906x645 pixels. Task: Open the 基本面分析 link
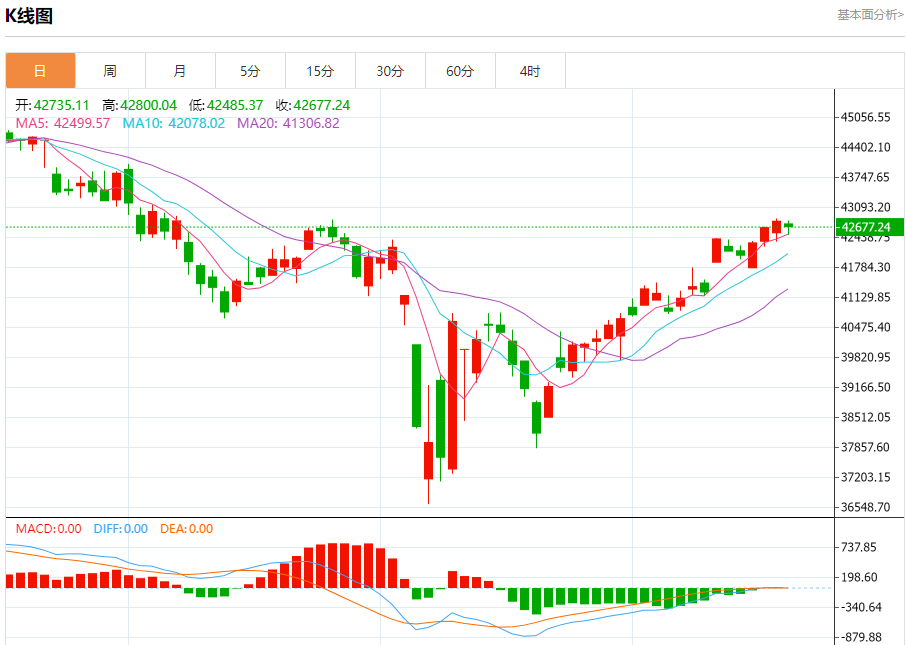click(870, 15)
